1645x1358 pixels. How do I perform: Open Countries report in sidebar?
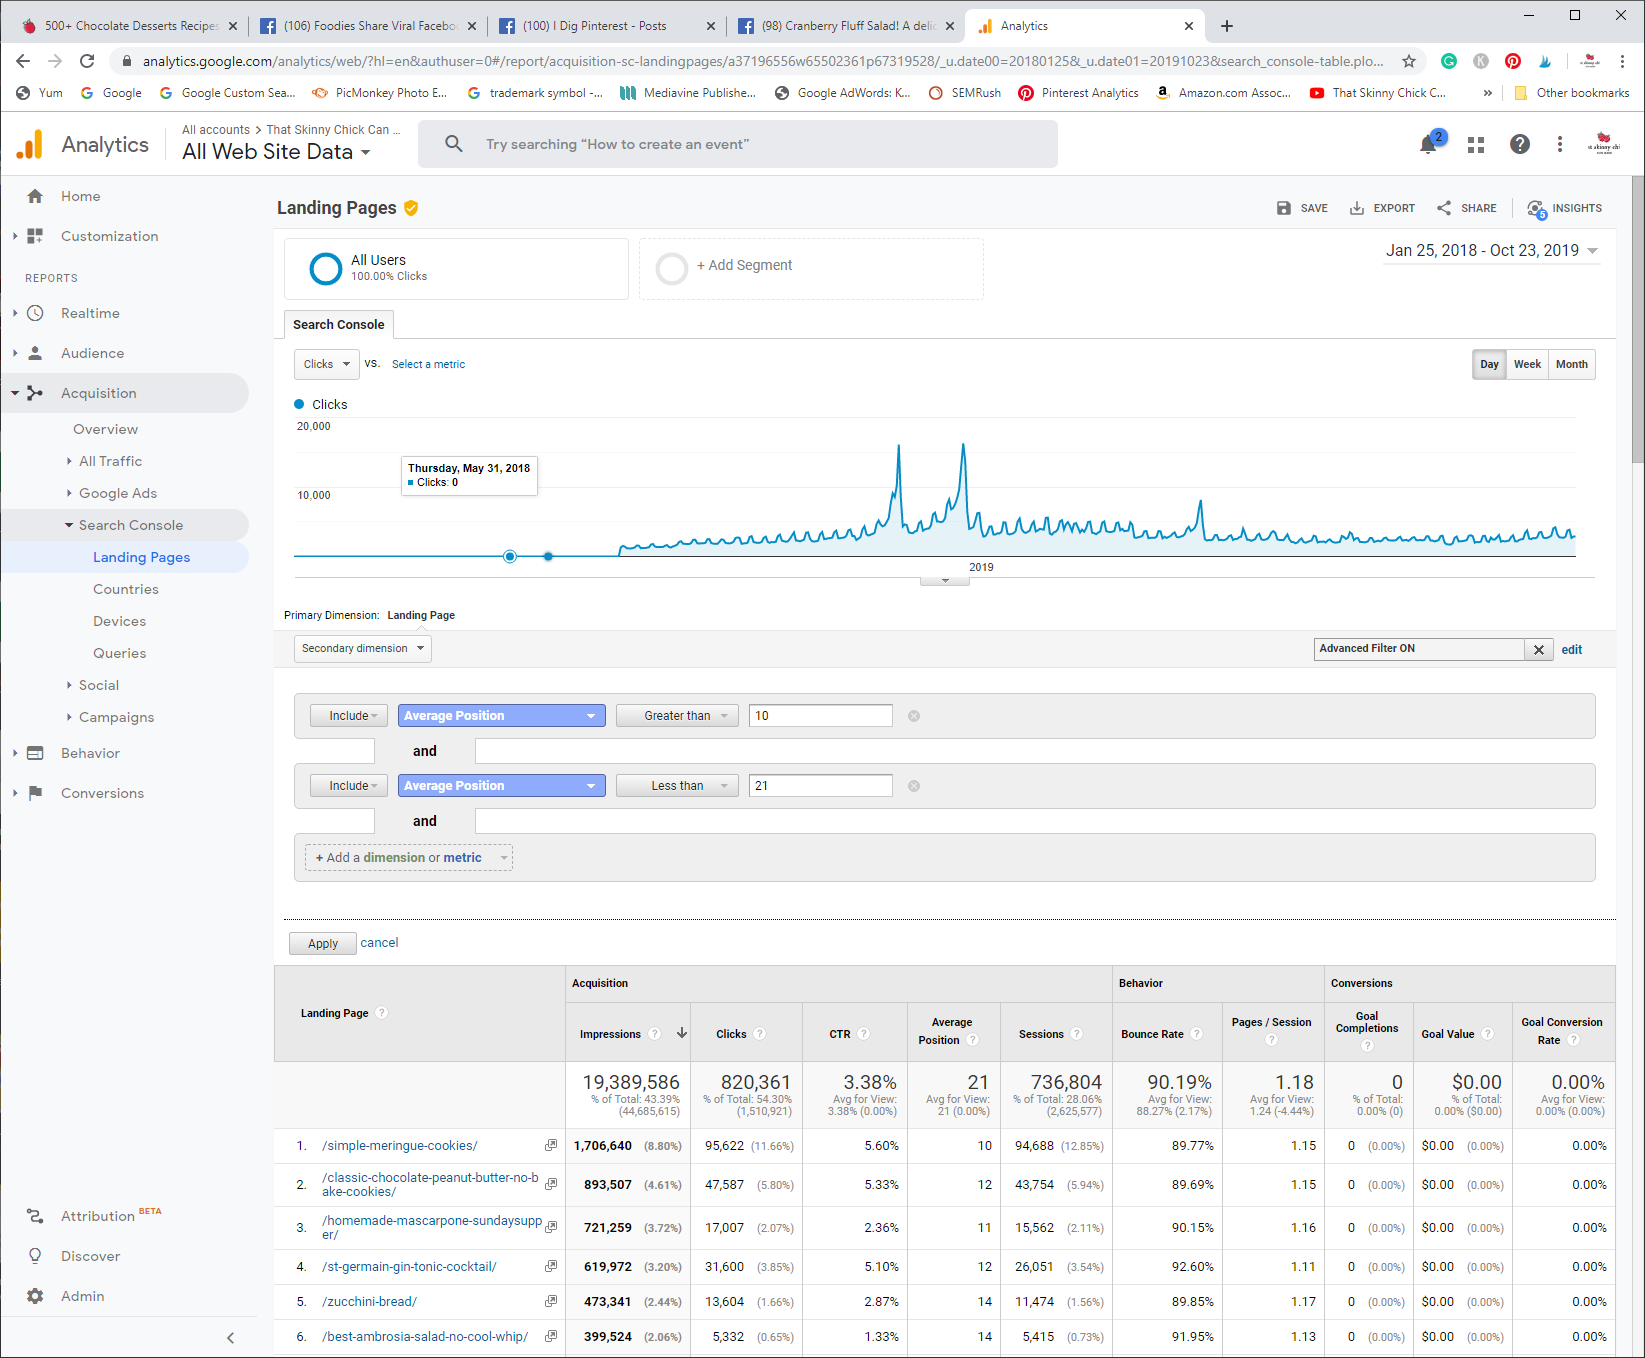coord(126,589)
